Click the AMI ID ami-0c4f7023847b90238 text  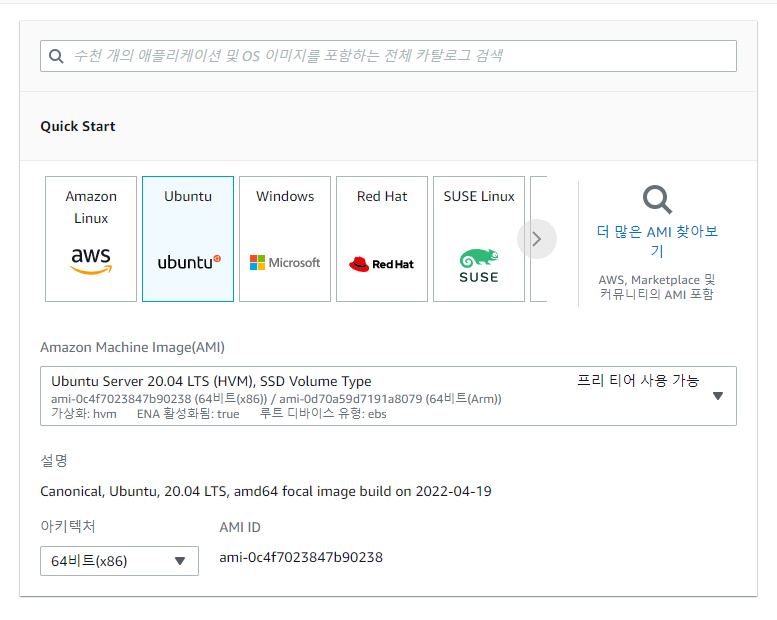(301, 558)
